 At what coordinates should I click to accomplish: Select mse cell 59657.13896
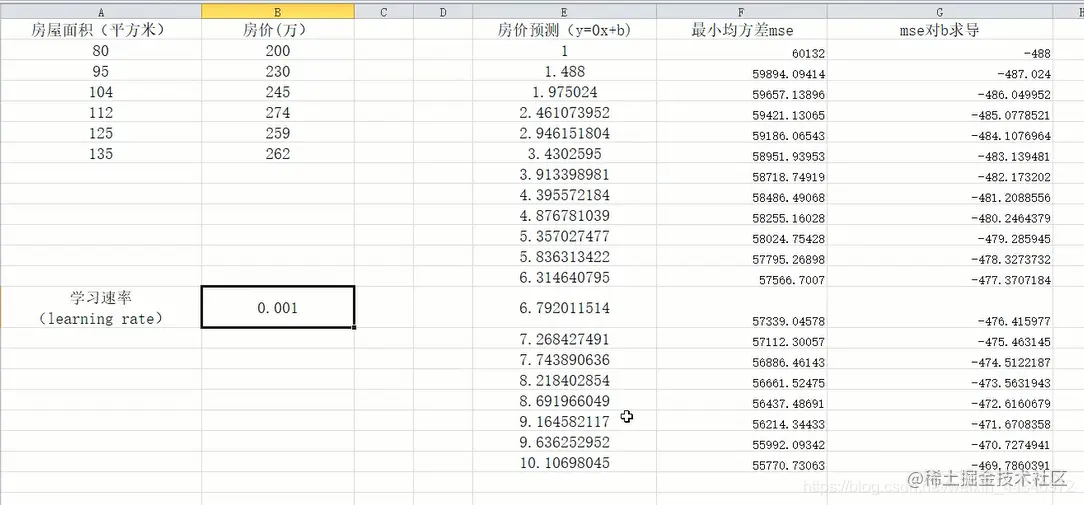[x=742, y=92]
